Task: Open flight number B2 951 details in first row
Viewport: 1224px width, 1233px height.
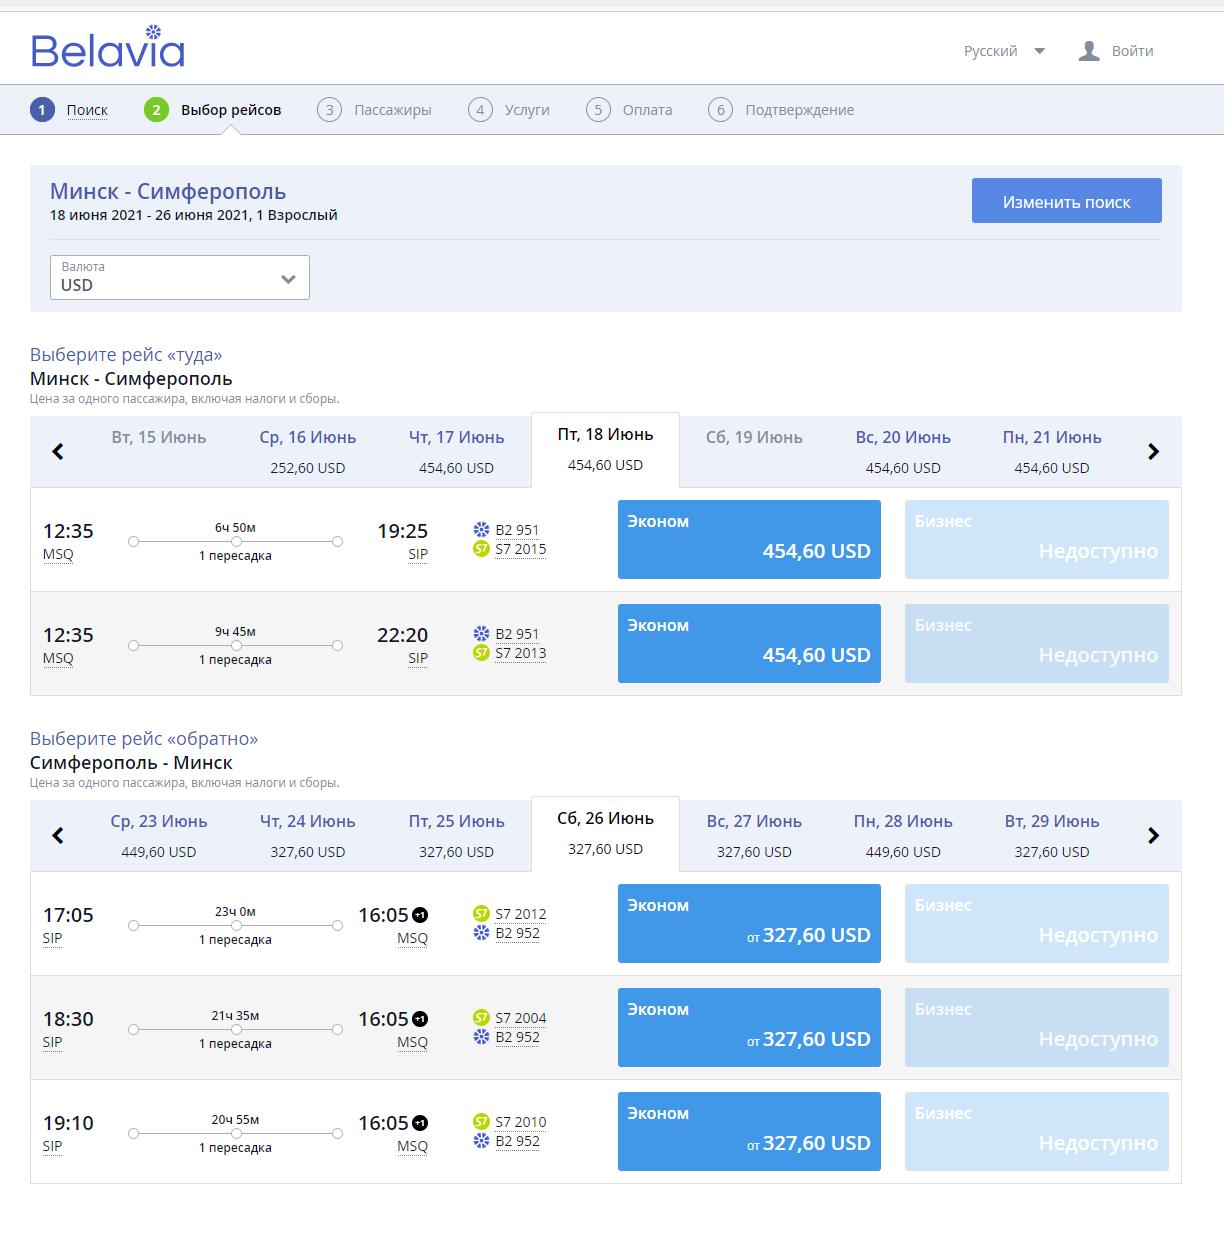Action: (x=517, y=530)
